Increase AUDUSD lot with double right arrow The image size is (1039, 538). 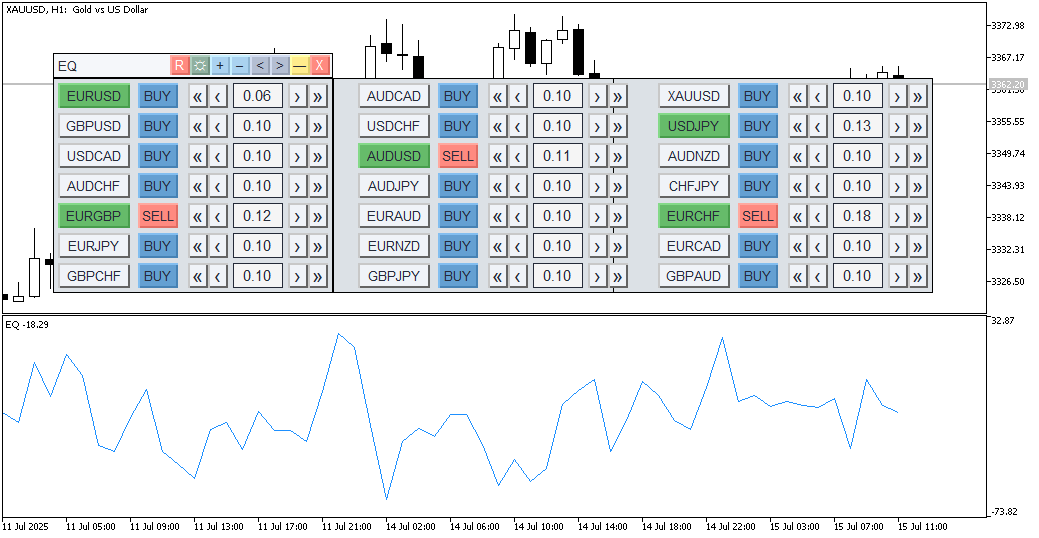[x=618, y=156]
